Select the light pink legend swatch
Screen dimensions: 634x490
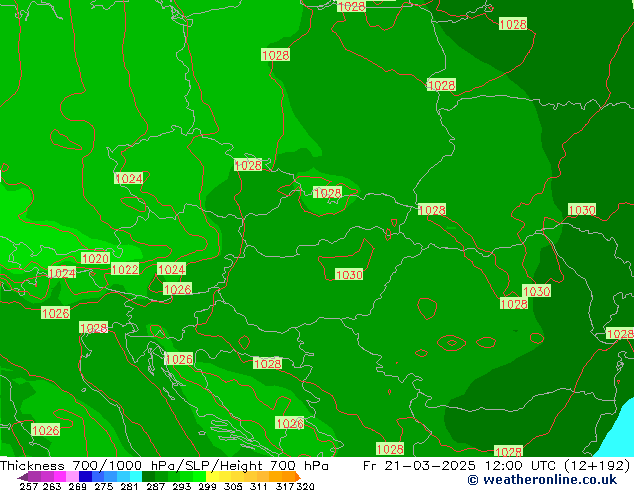[x=72, y=477]
